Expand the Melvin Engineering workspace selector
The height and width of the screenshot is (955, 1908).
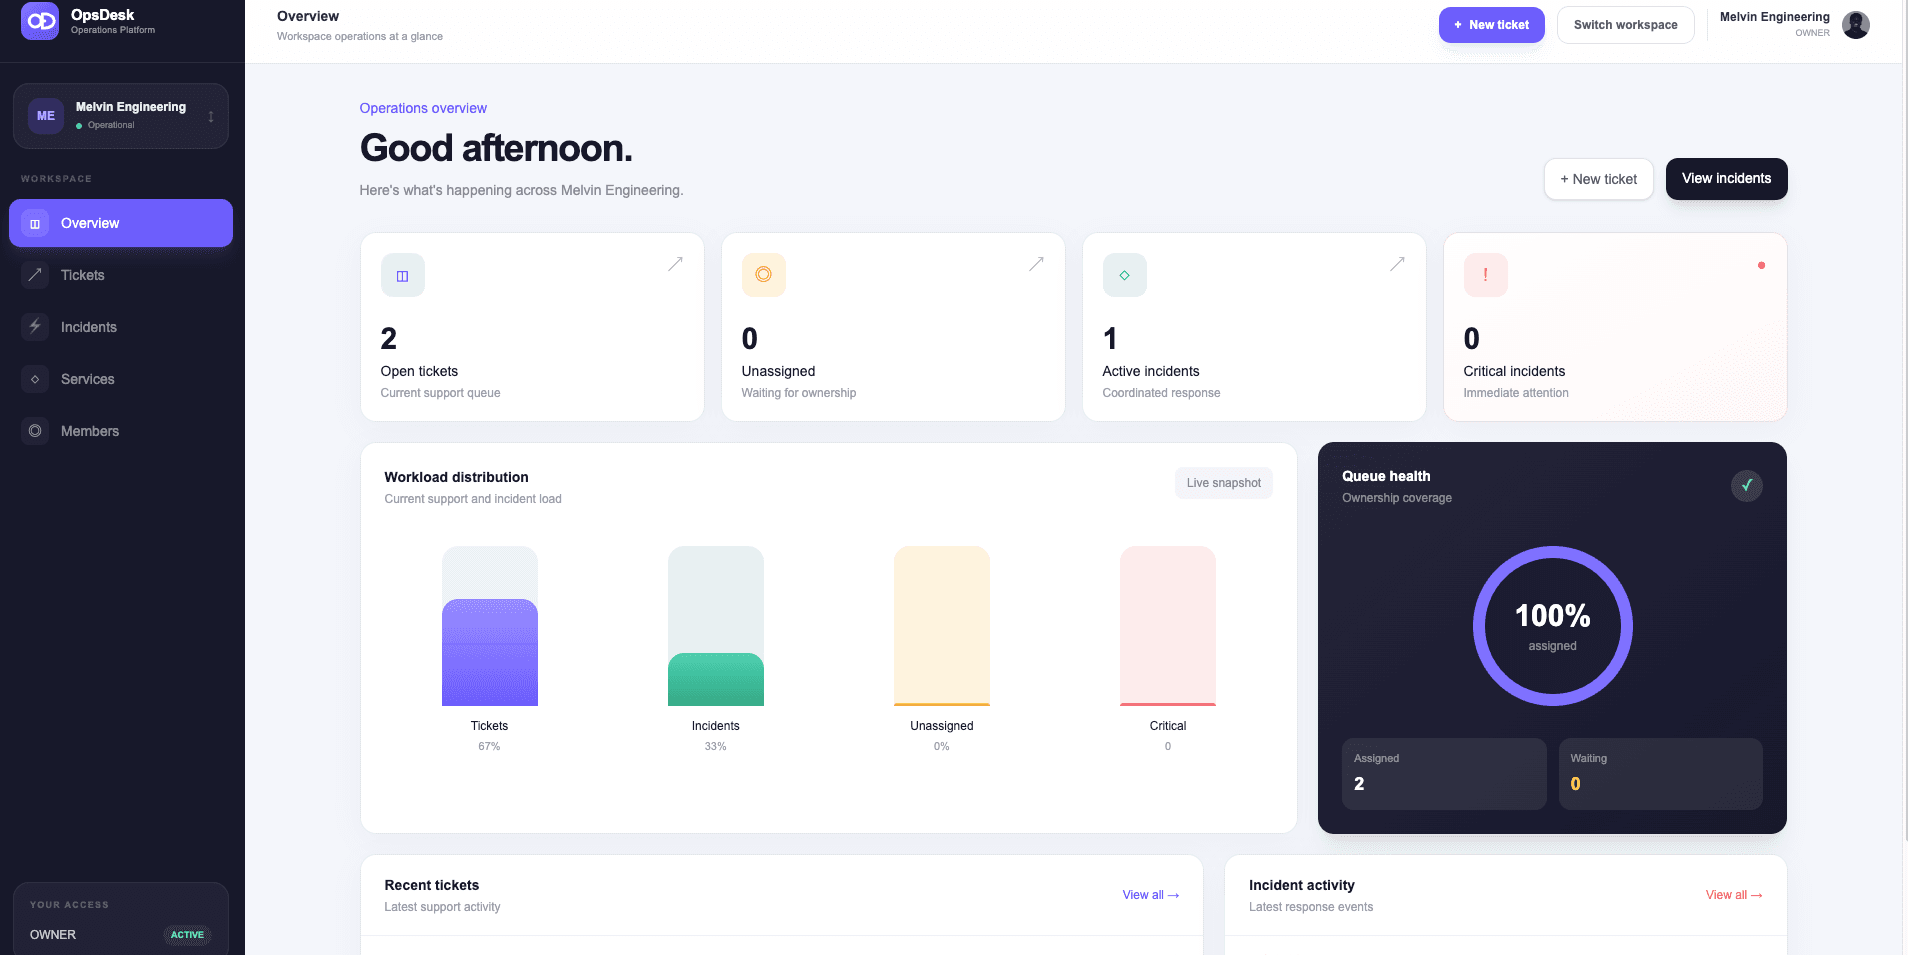(x=121, y=116)
